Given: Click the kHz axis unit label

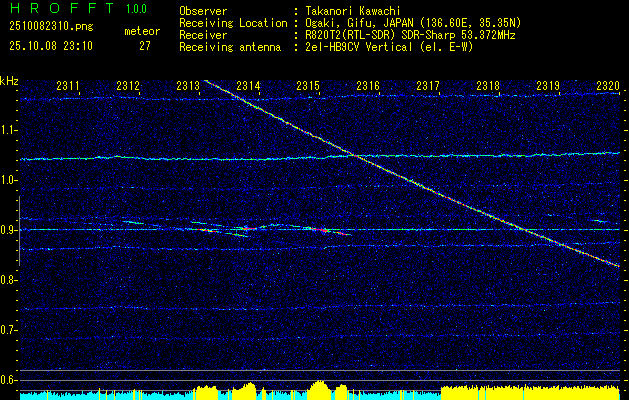Looking at the screenshot, I should click(x=9, y=80).
